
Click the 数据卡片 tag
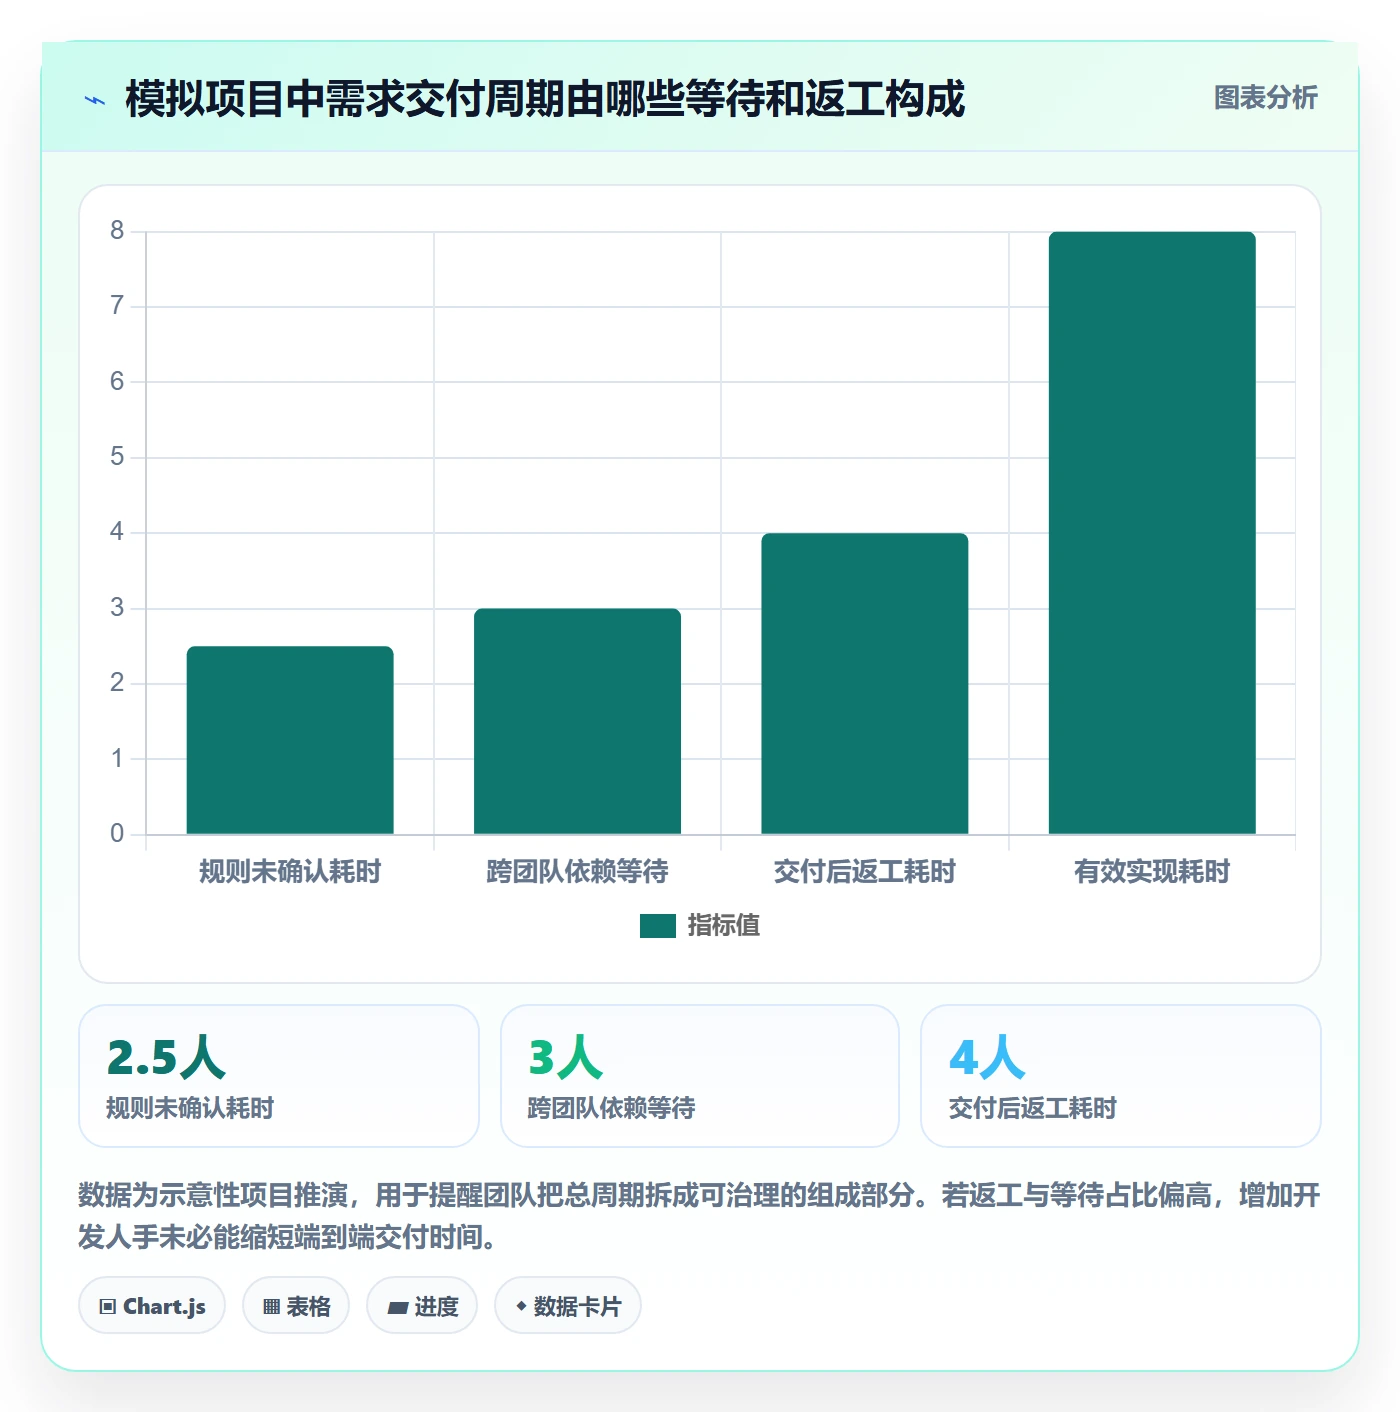coord(568,1306)
